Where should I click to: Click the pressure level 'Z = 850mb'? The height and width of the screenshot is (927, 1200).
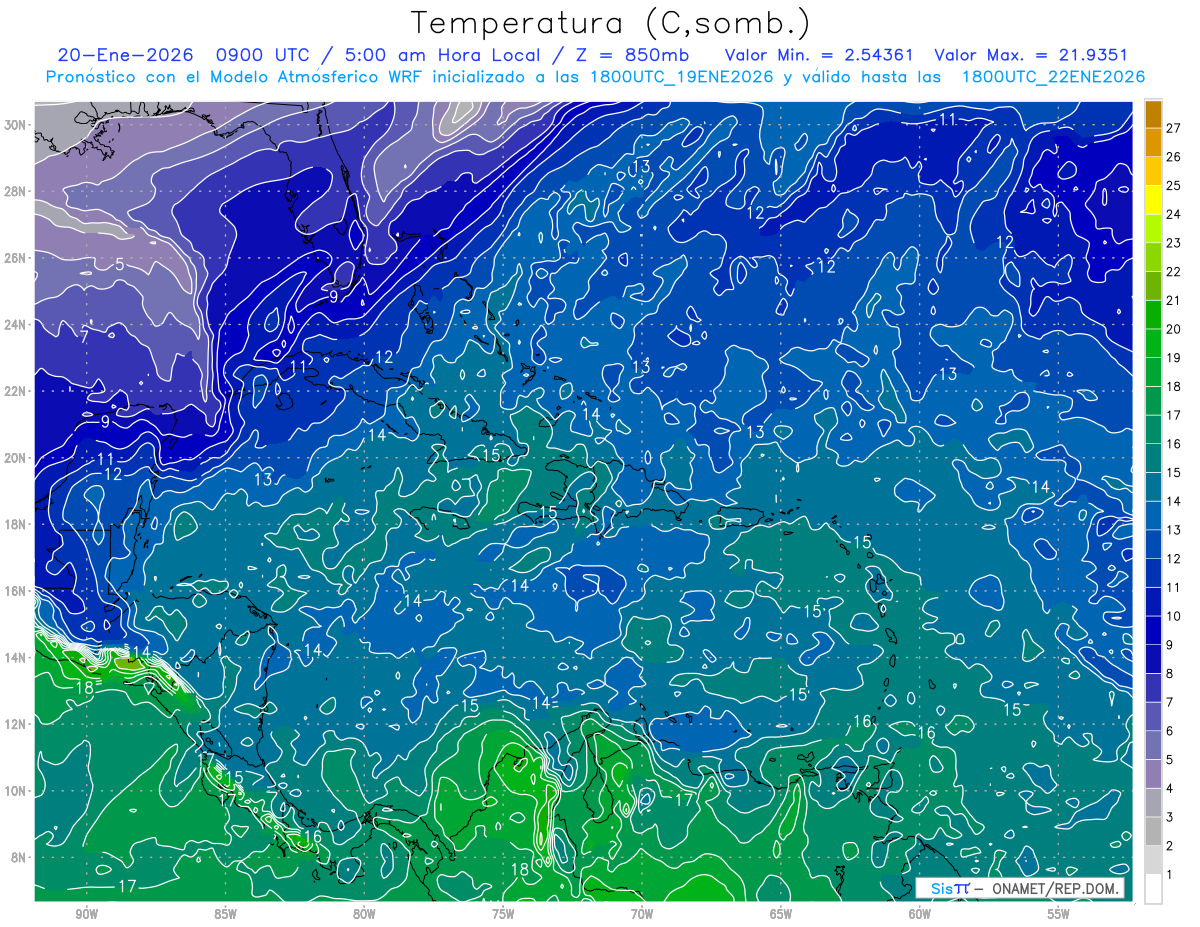click(x=632, y=55)
